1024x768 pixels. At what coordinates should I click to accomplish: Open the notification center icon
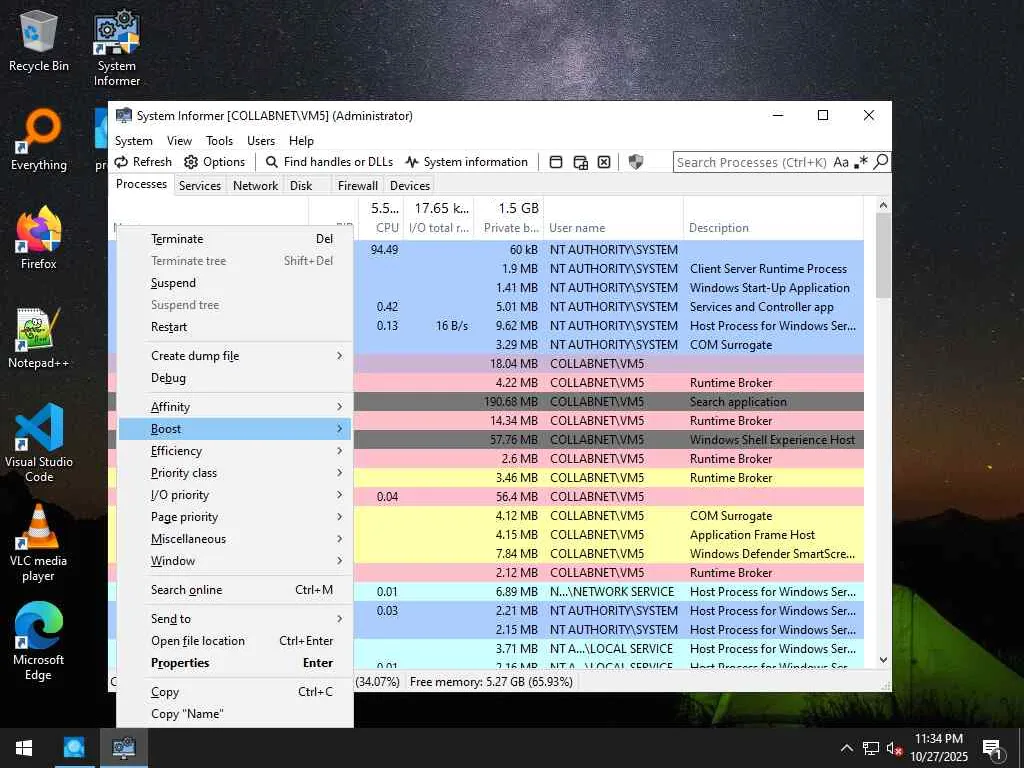tap(992, 749)
